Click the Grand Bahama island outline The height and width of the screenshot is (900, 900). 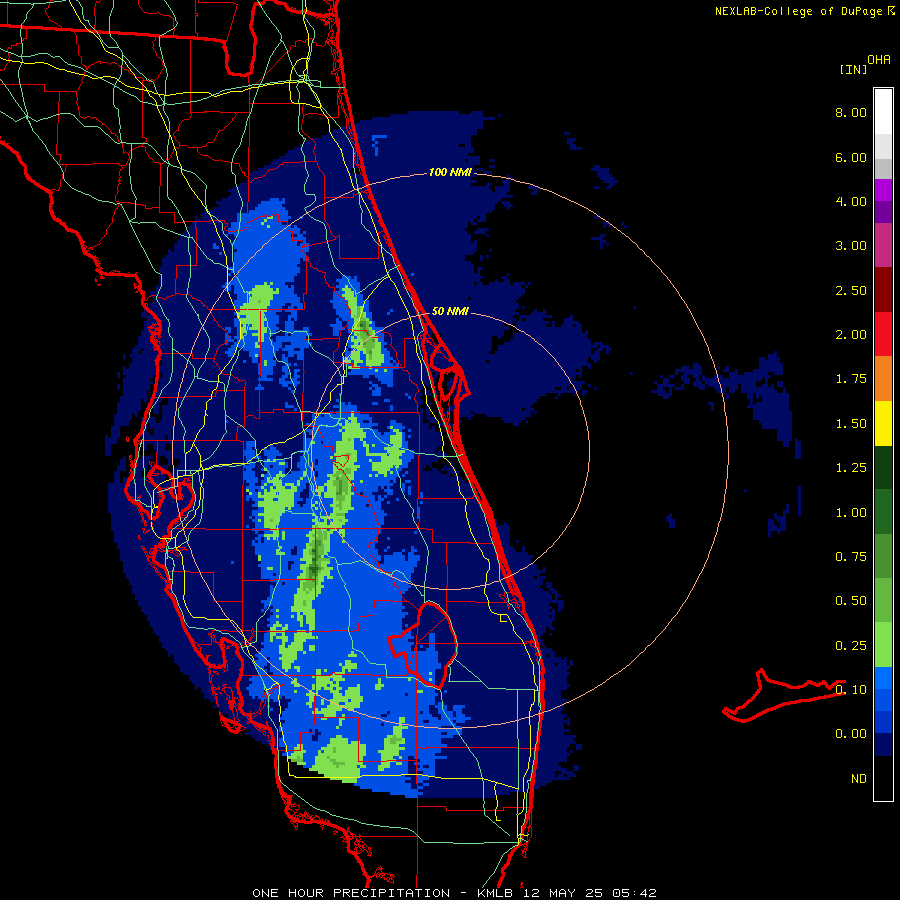(783, 695)
